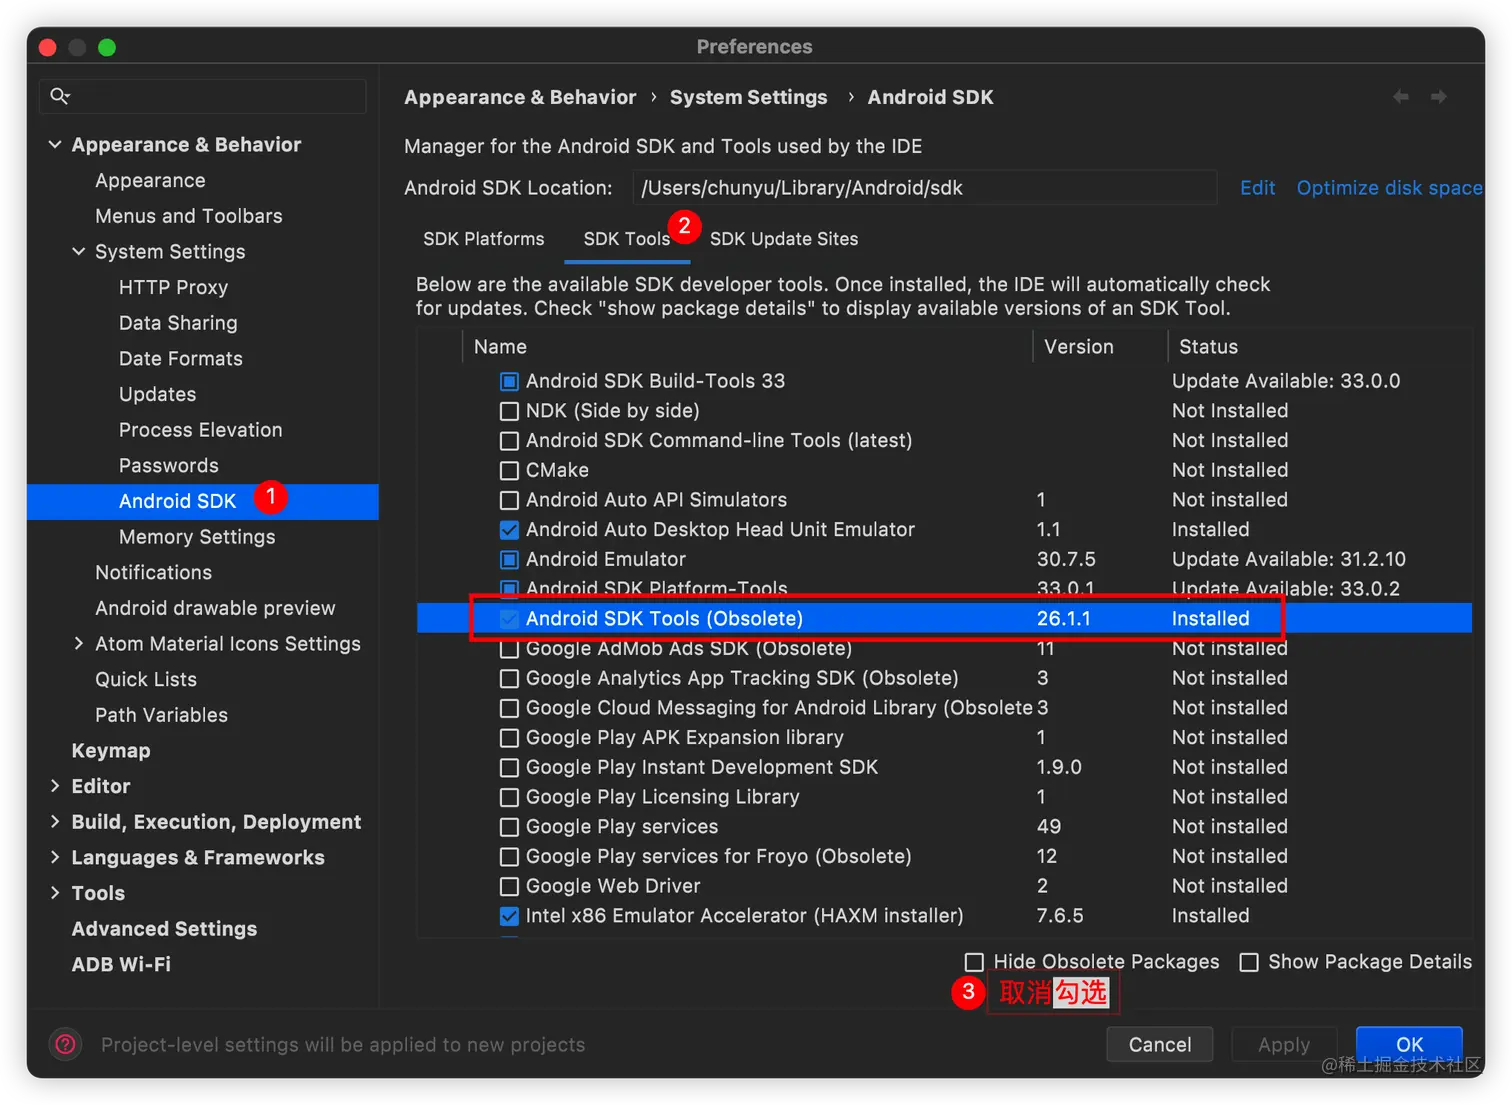Viewport: 1512px width, 1105px height.
Task: Focus the settings search field
Action: (203, 96)
